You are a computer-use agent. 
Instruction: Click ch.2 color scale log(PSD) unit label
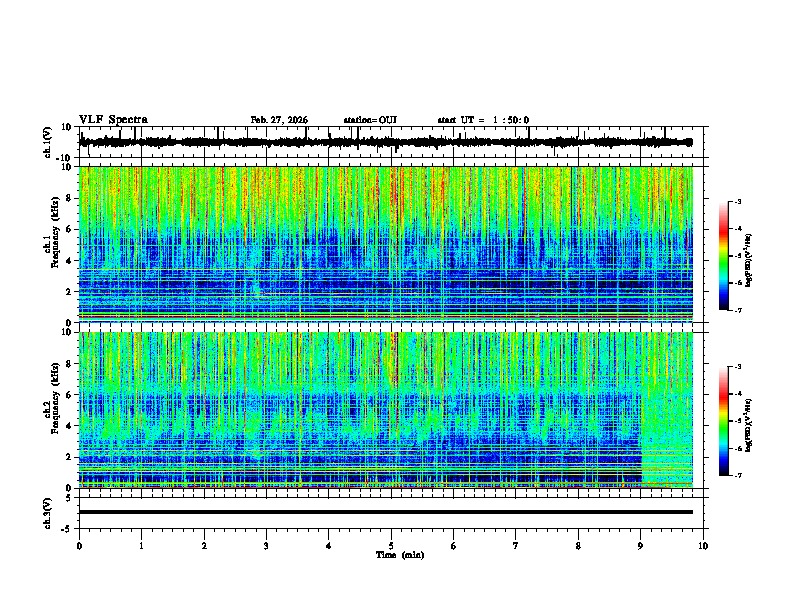pos(749,425)
